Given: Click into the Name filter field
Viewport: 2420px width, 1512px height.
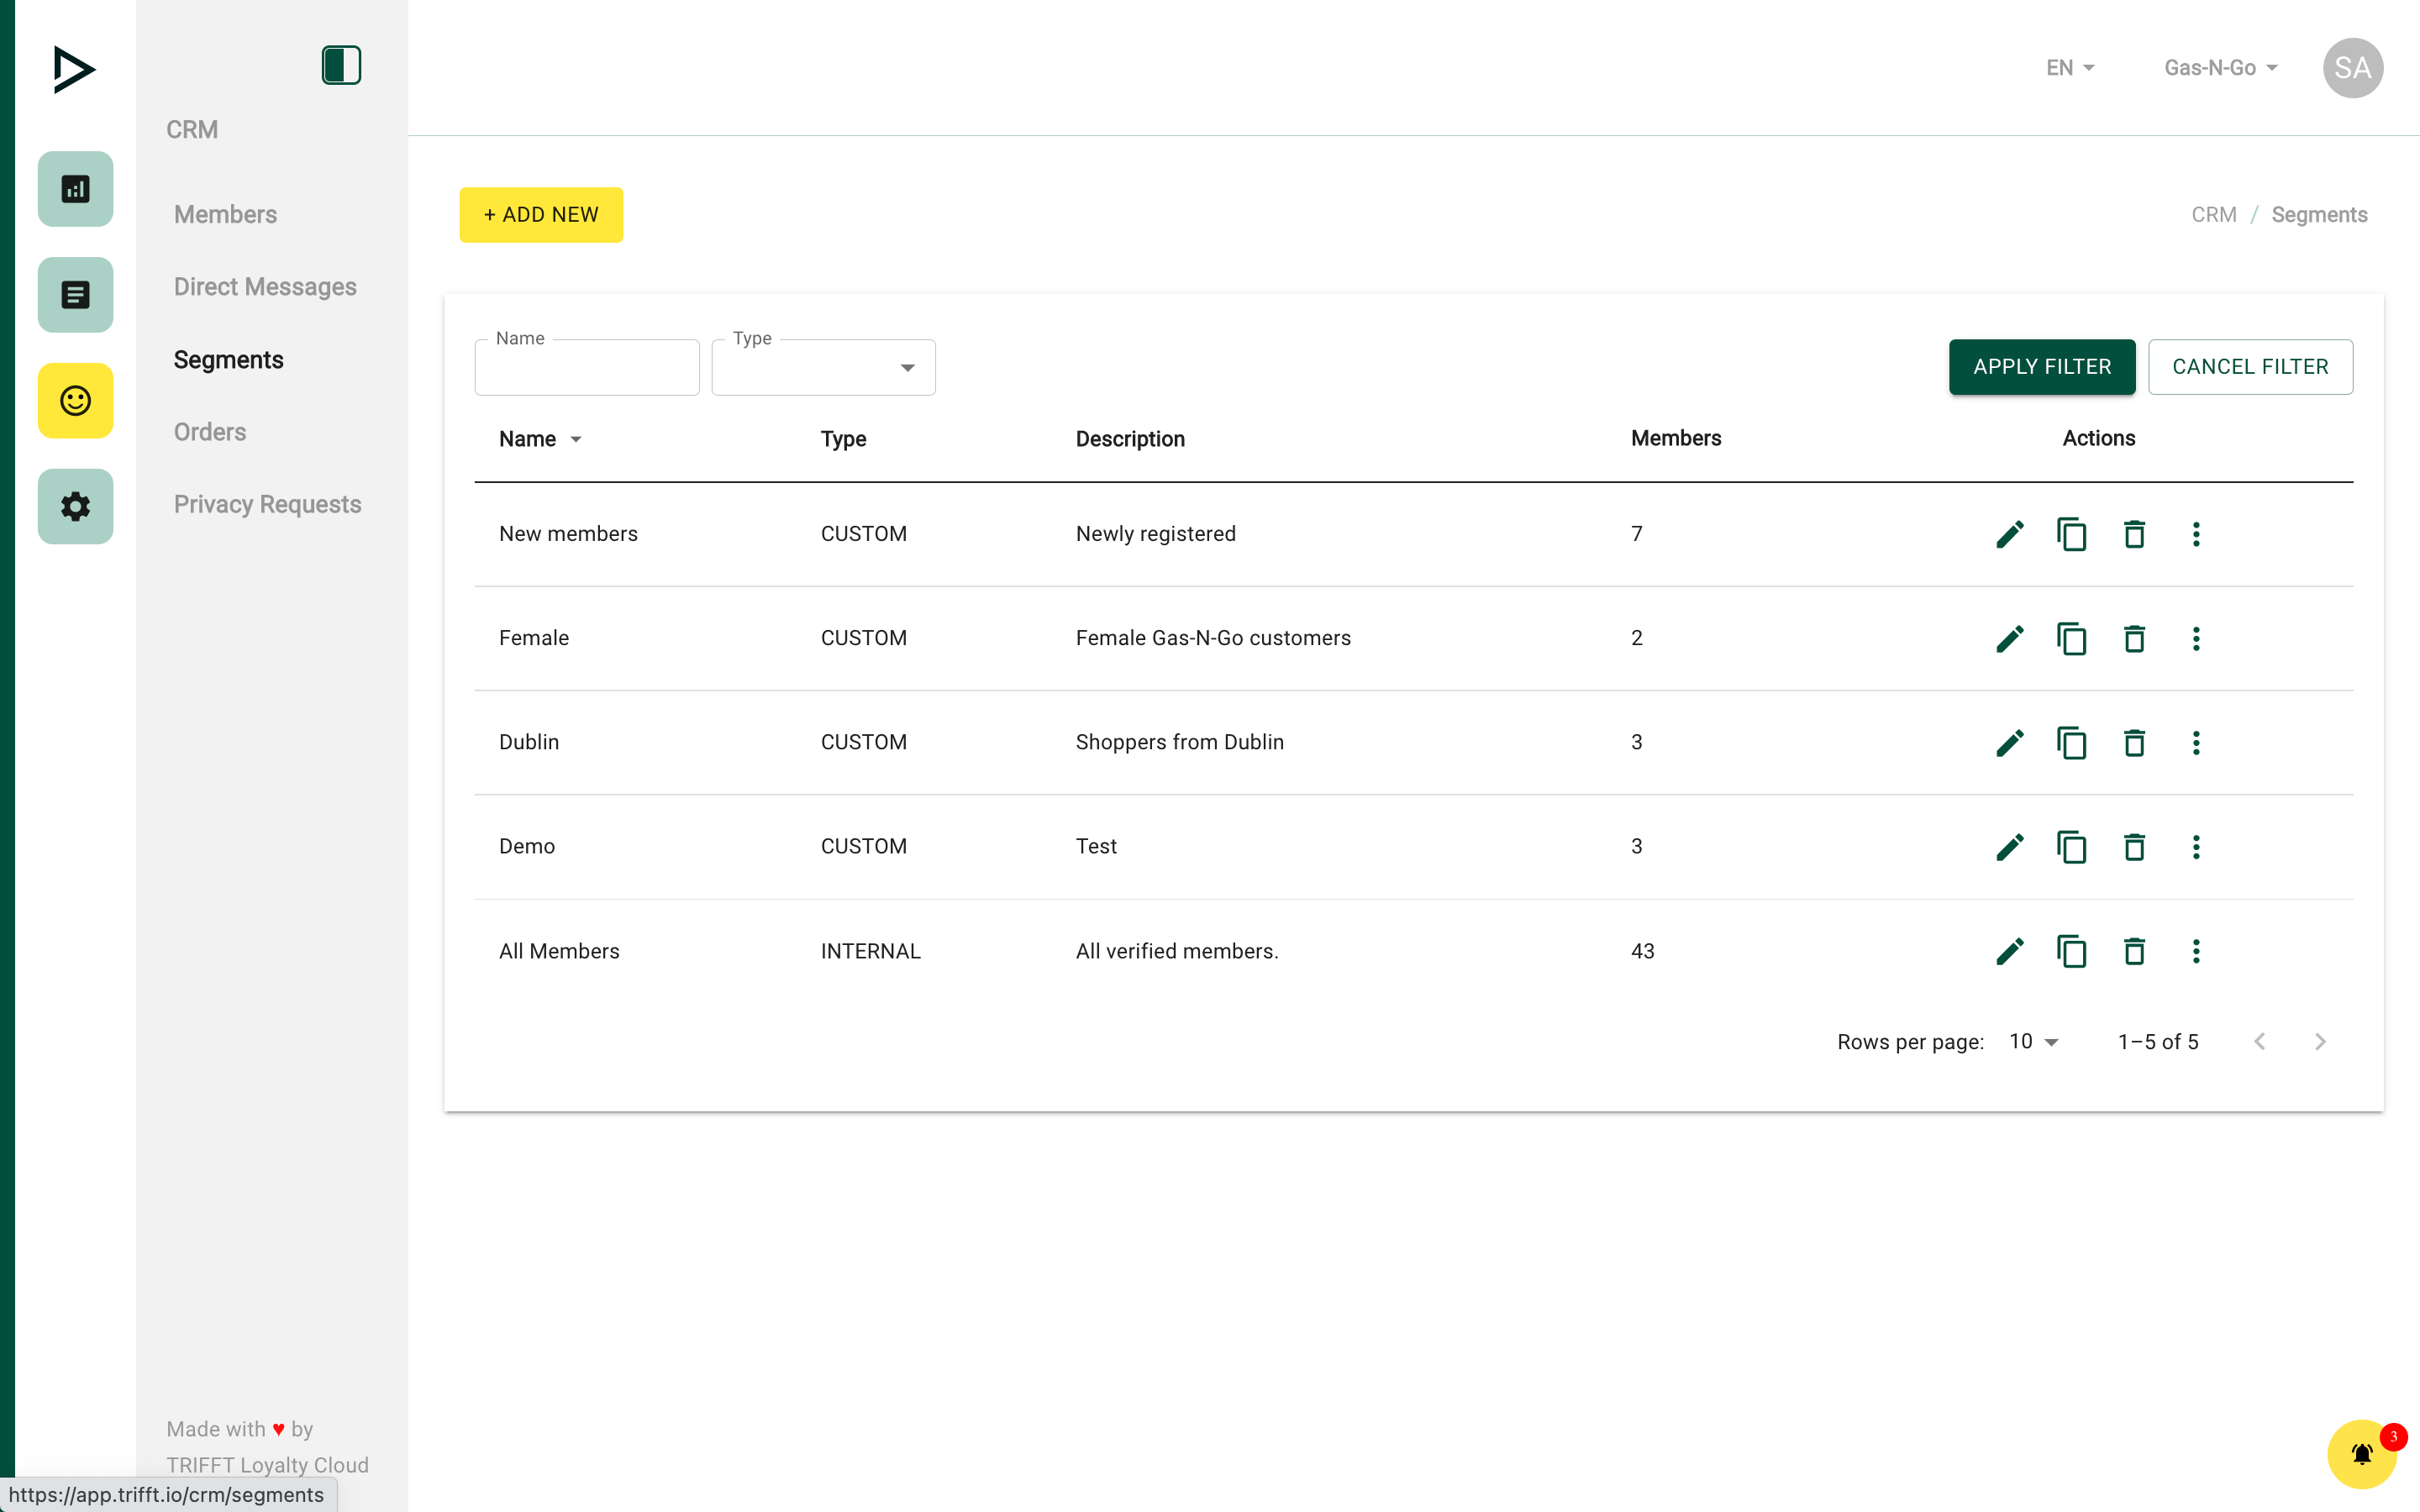Looking at the screenshot, I should coord(587,368).
